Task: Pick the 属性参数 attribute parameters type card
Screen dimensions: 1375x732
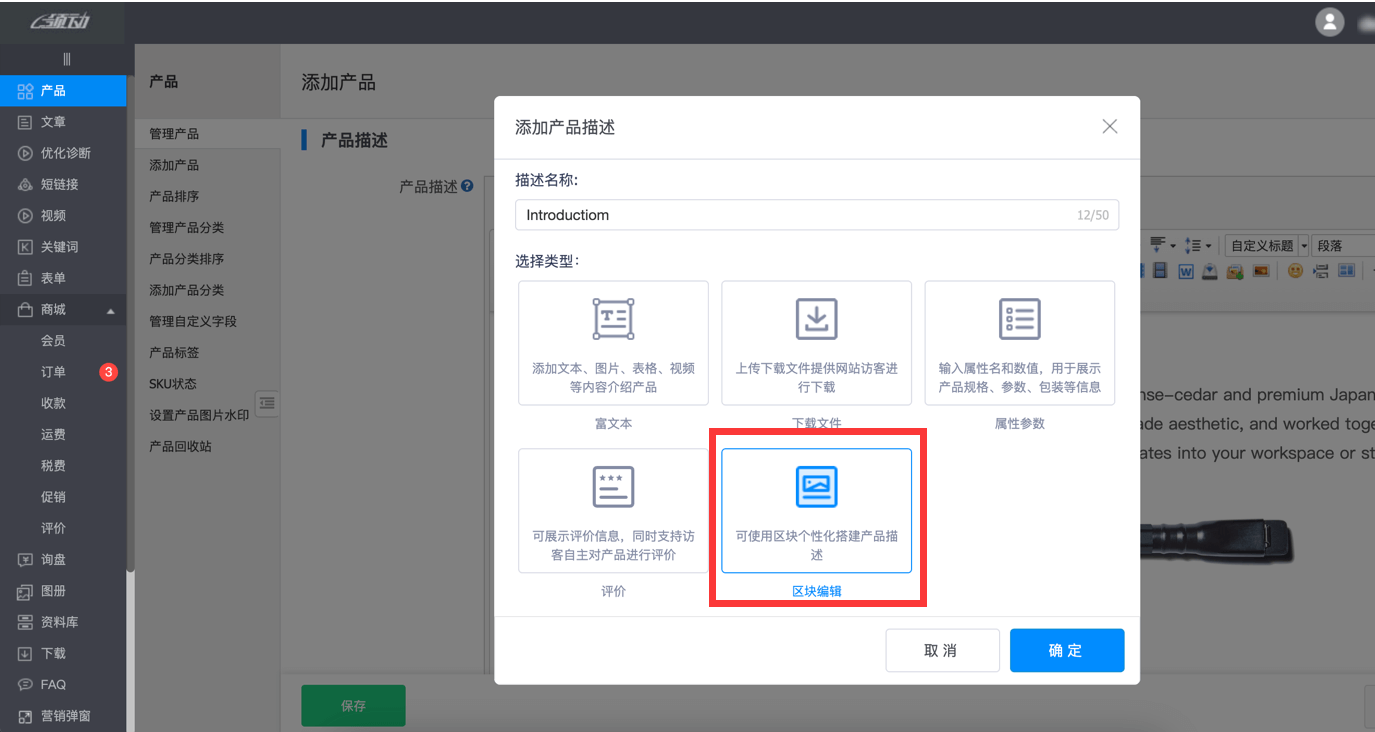Action: 1019,342
